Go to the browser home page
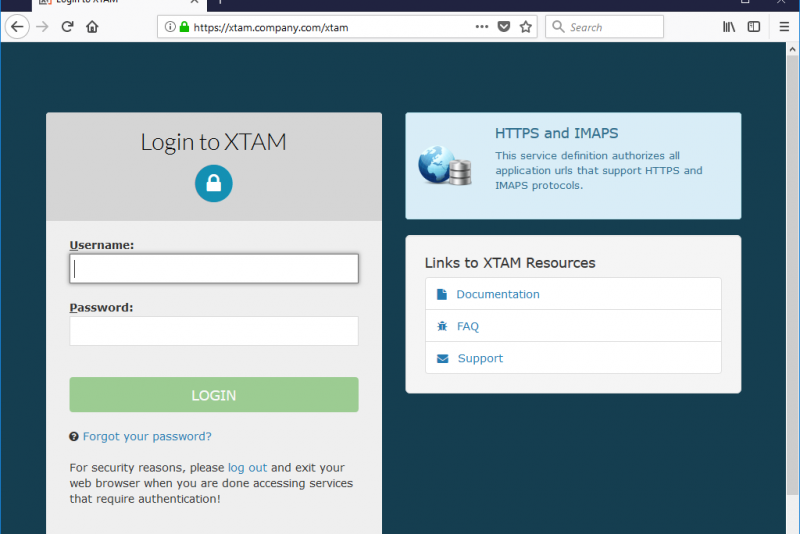Image resolution: width=800 pixels, height=534 pixels. pos(92,27)
